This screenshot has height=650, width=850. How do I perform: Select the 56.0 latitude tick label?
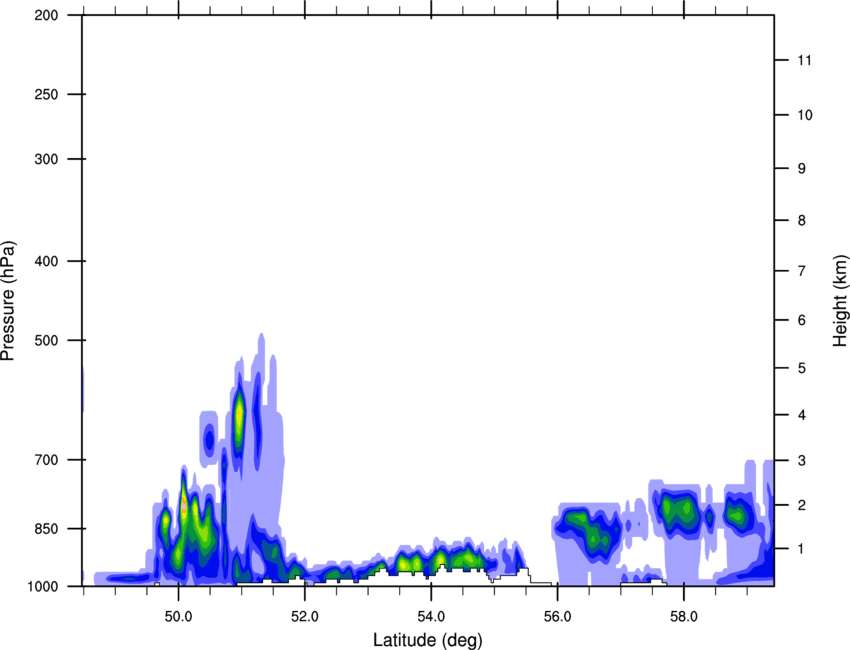click(557, 614)
